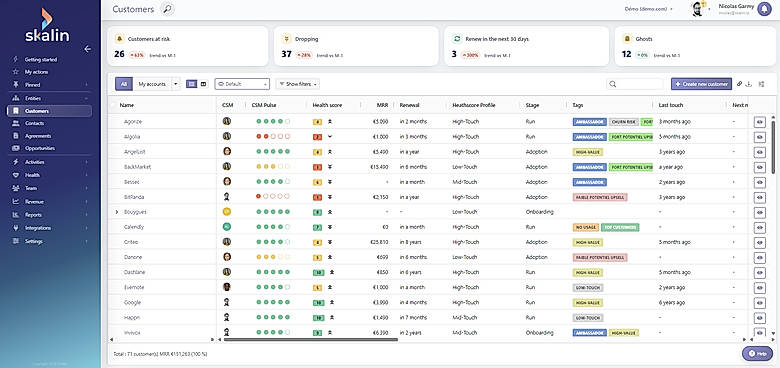Open the notifications bell
Image resolution: width=780 pixels, height=368 pixels.
(764, 9)
